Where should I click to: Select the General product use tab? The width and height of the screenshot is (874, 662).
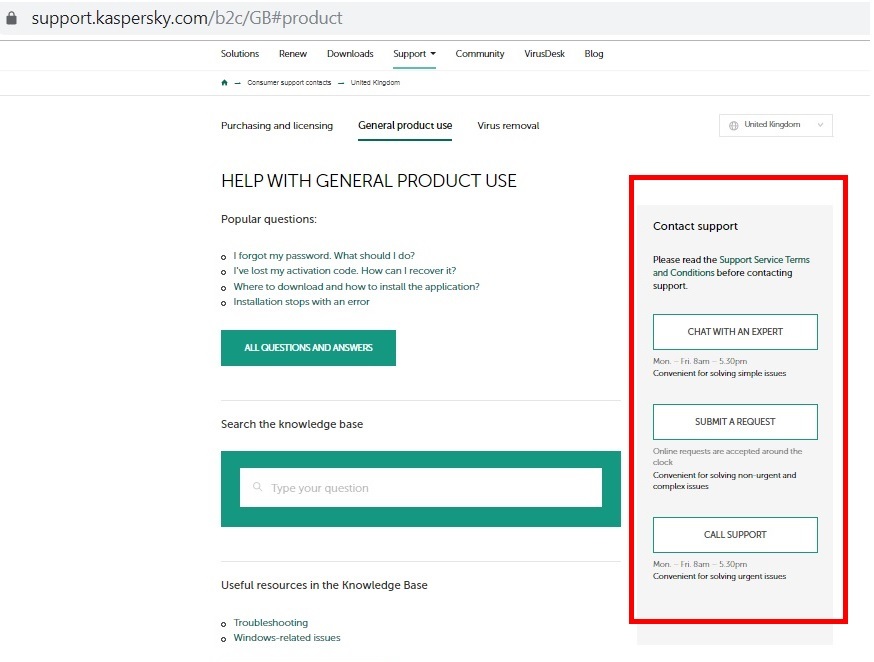pos(405,125)
